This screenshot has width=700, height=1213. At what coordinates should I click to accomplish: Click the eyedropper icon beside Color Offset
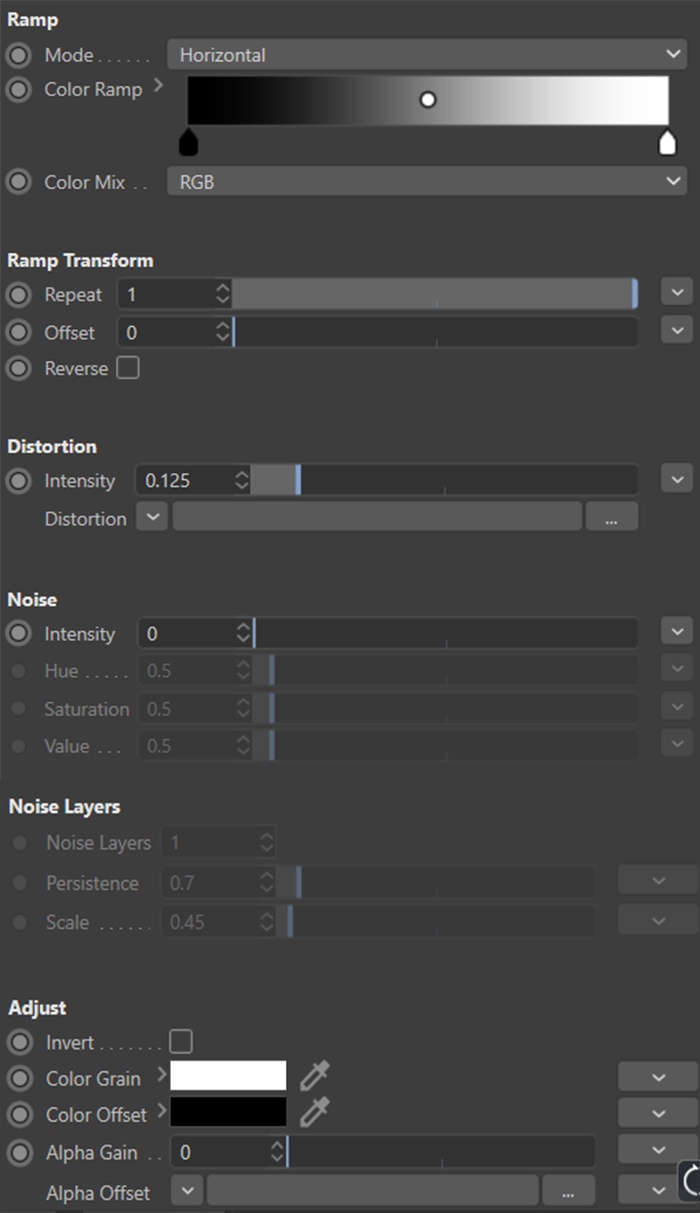(x=314, y=1113)
